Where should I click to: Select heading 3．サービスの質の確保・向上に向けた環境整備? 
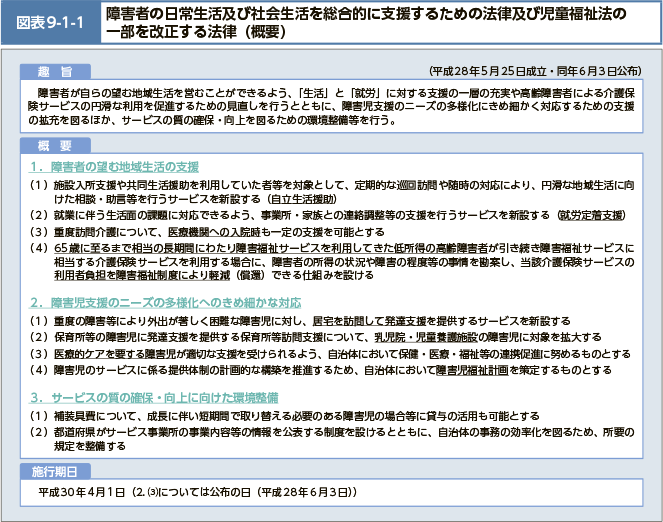click(157, 396)
